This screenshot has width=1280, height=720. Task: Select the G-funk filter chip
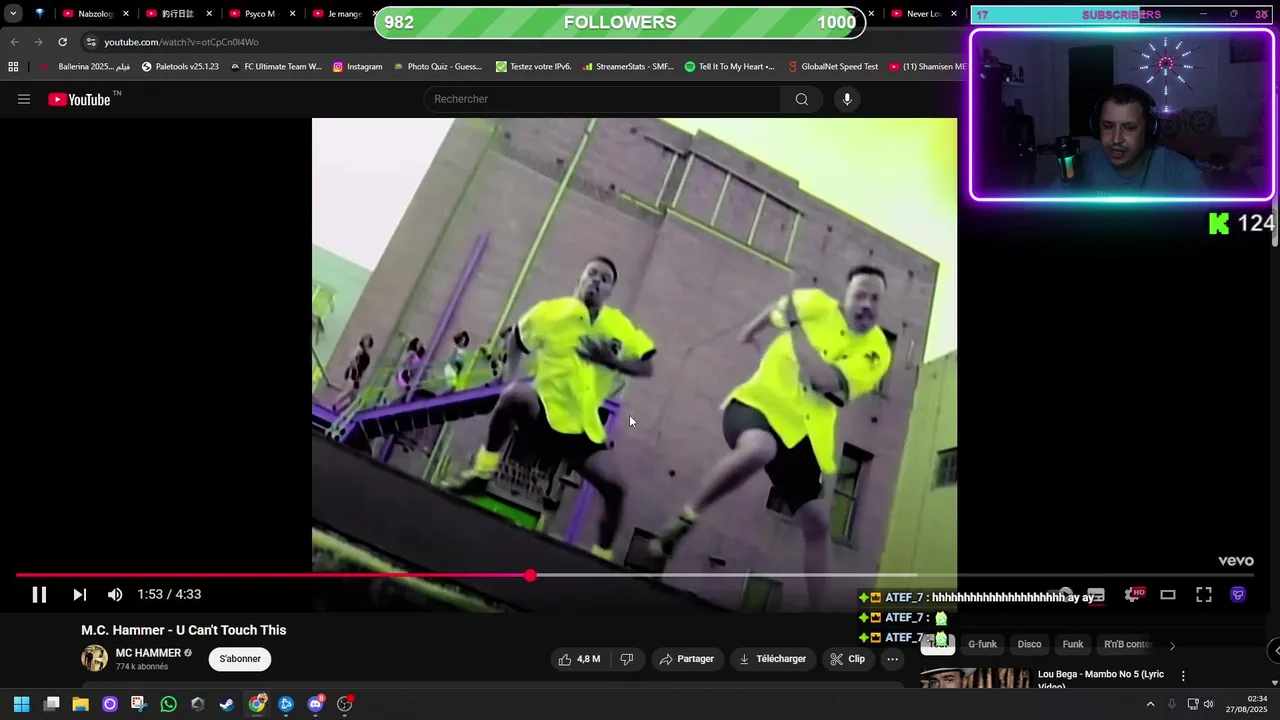click(x=982, y=645)
